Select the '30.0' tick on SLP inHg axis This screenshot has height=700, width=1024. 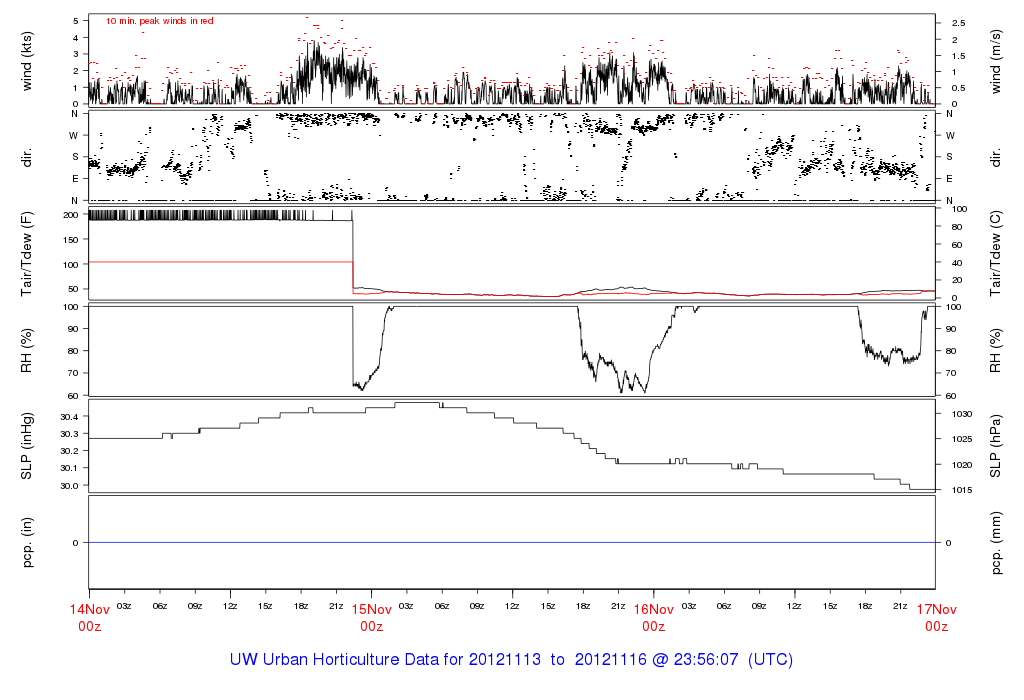tap(69, 485)
